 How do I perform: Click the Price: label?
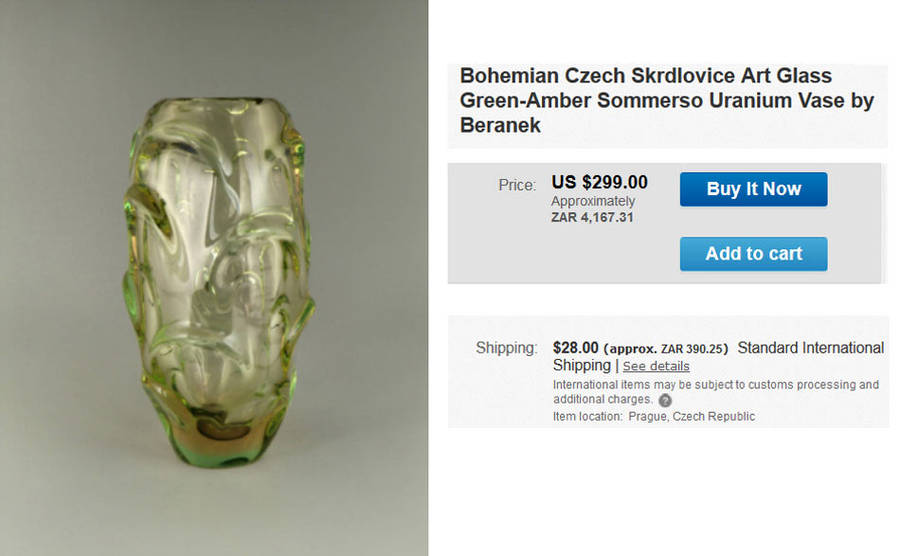(x=517, y=185)
